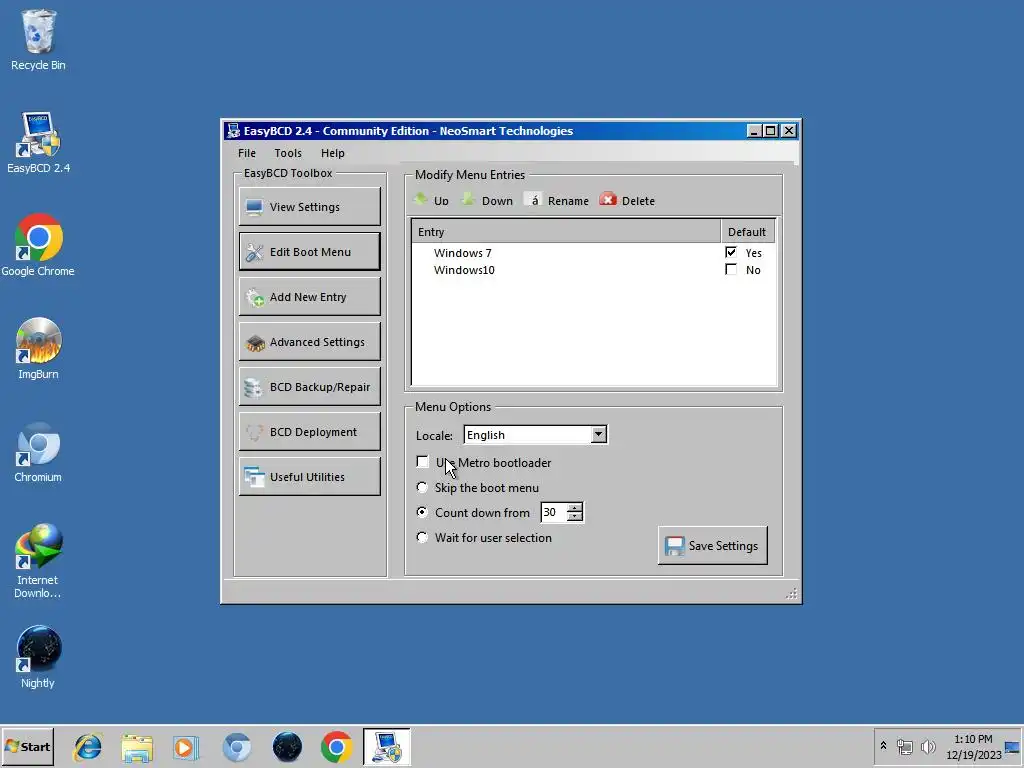Select Skip the boot menu option
The width and height of the screenshot is (1024, 768).
click(x=423, y=487)
